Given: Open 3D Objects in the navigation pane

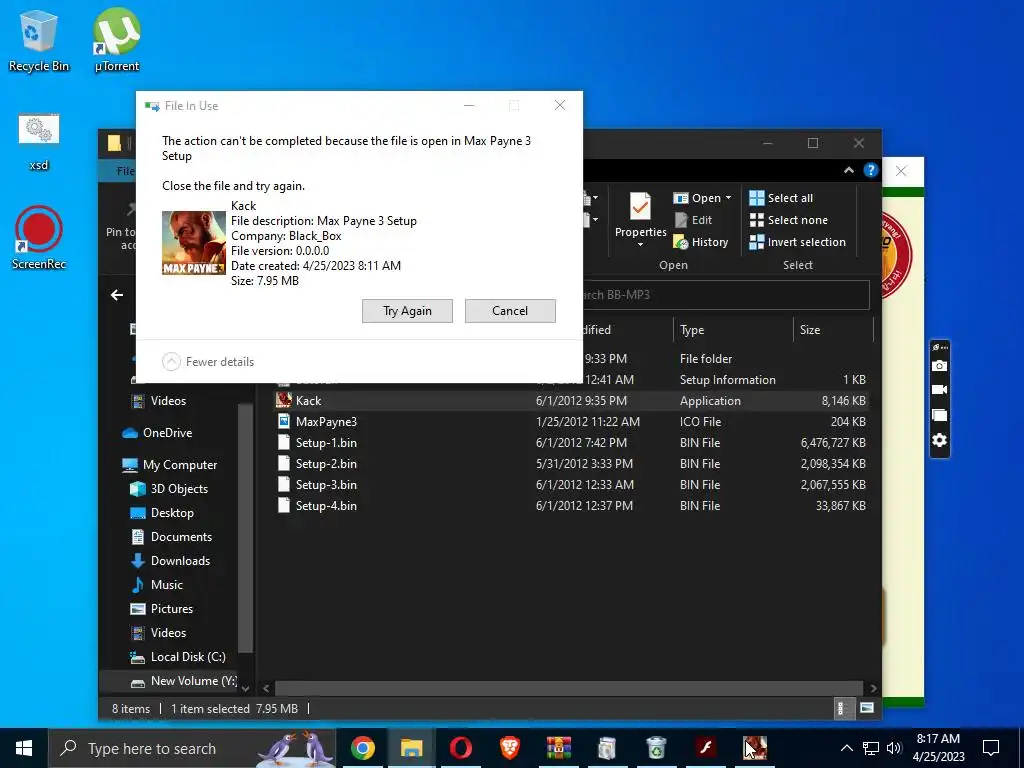Looking at the screenshot, I should [x=169, y=489].
